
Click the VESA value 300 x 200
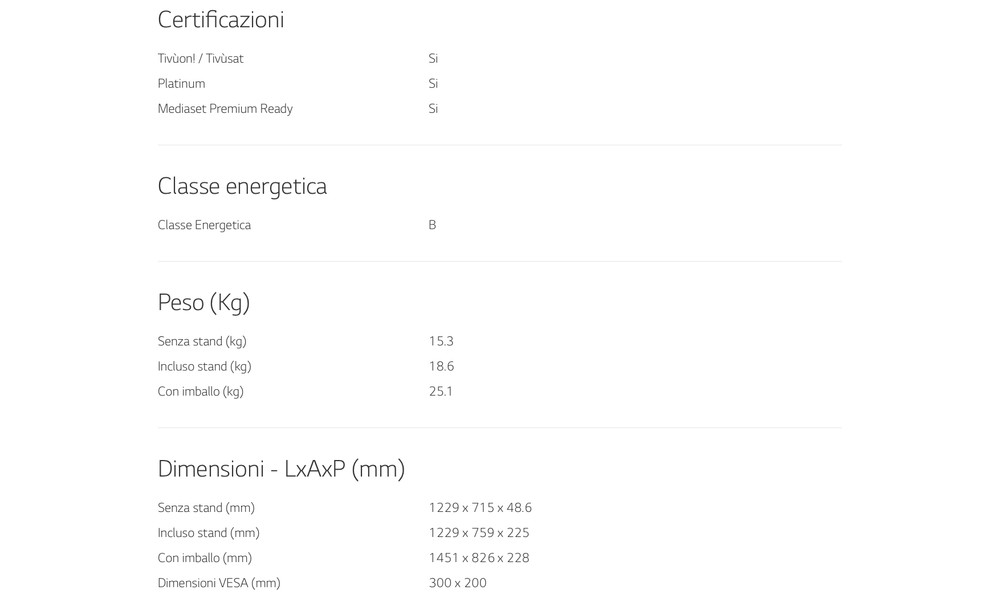click(x=457, y=583)
